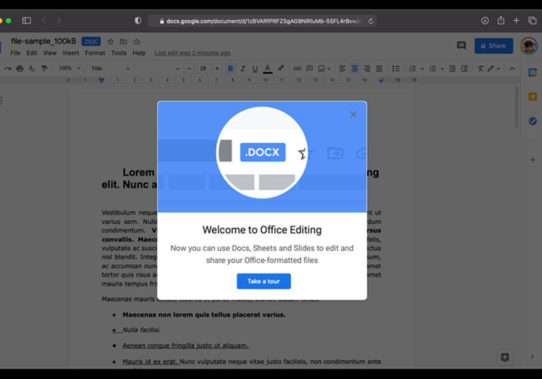542x379 pixels.
Task: Select the paint format tool
Action: (x=44, y=68)
